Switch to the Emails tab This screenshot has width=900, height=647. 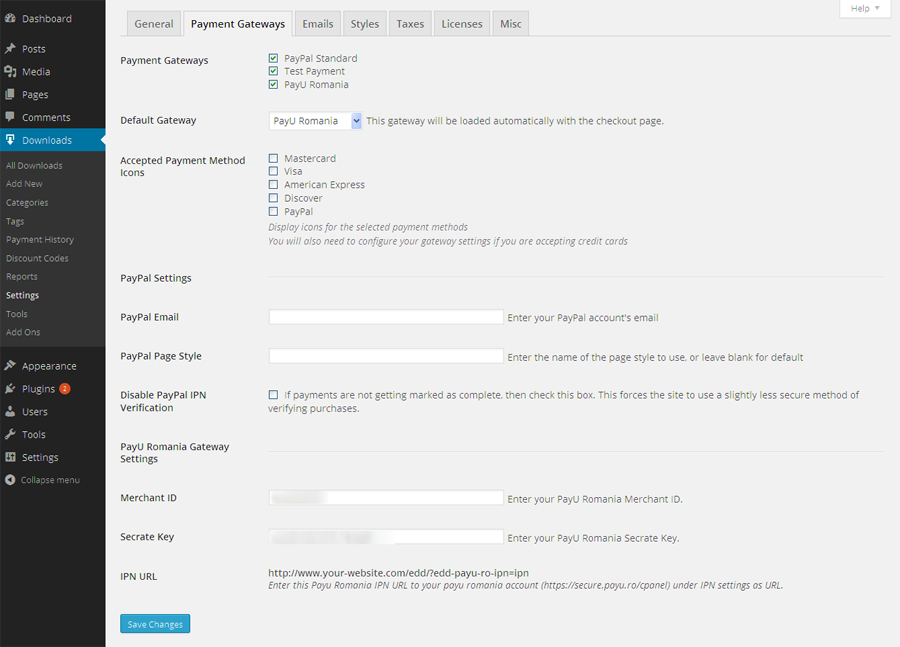pyautogui.click(x=317, y=23)
